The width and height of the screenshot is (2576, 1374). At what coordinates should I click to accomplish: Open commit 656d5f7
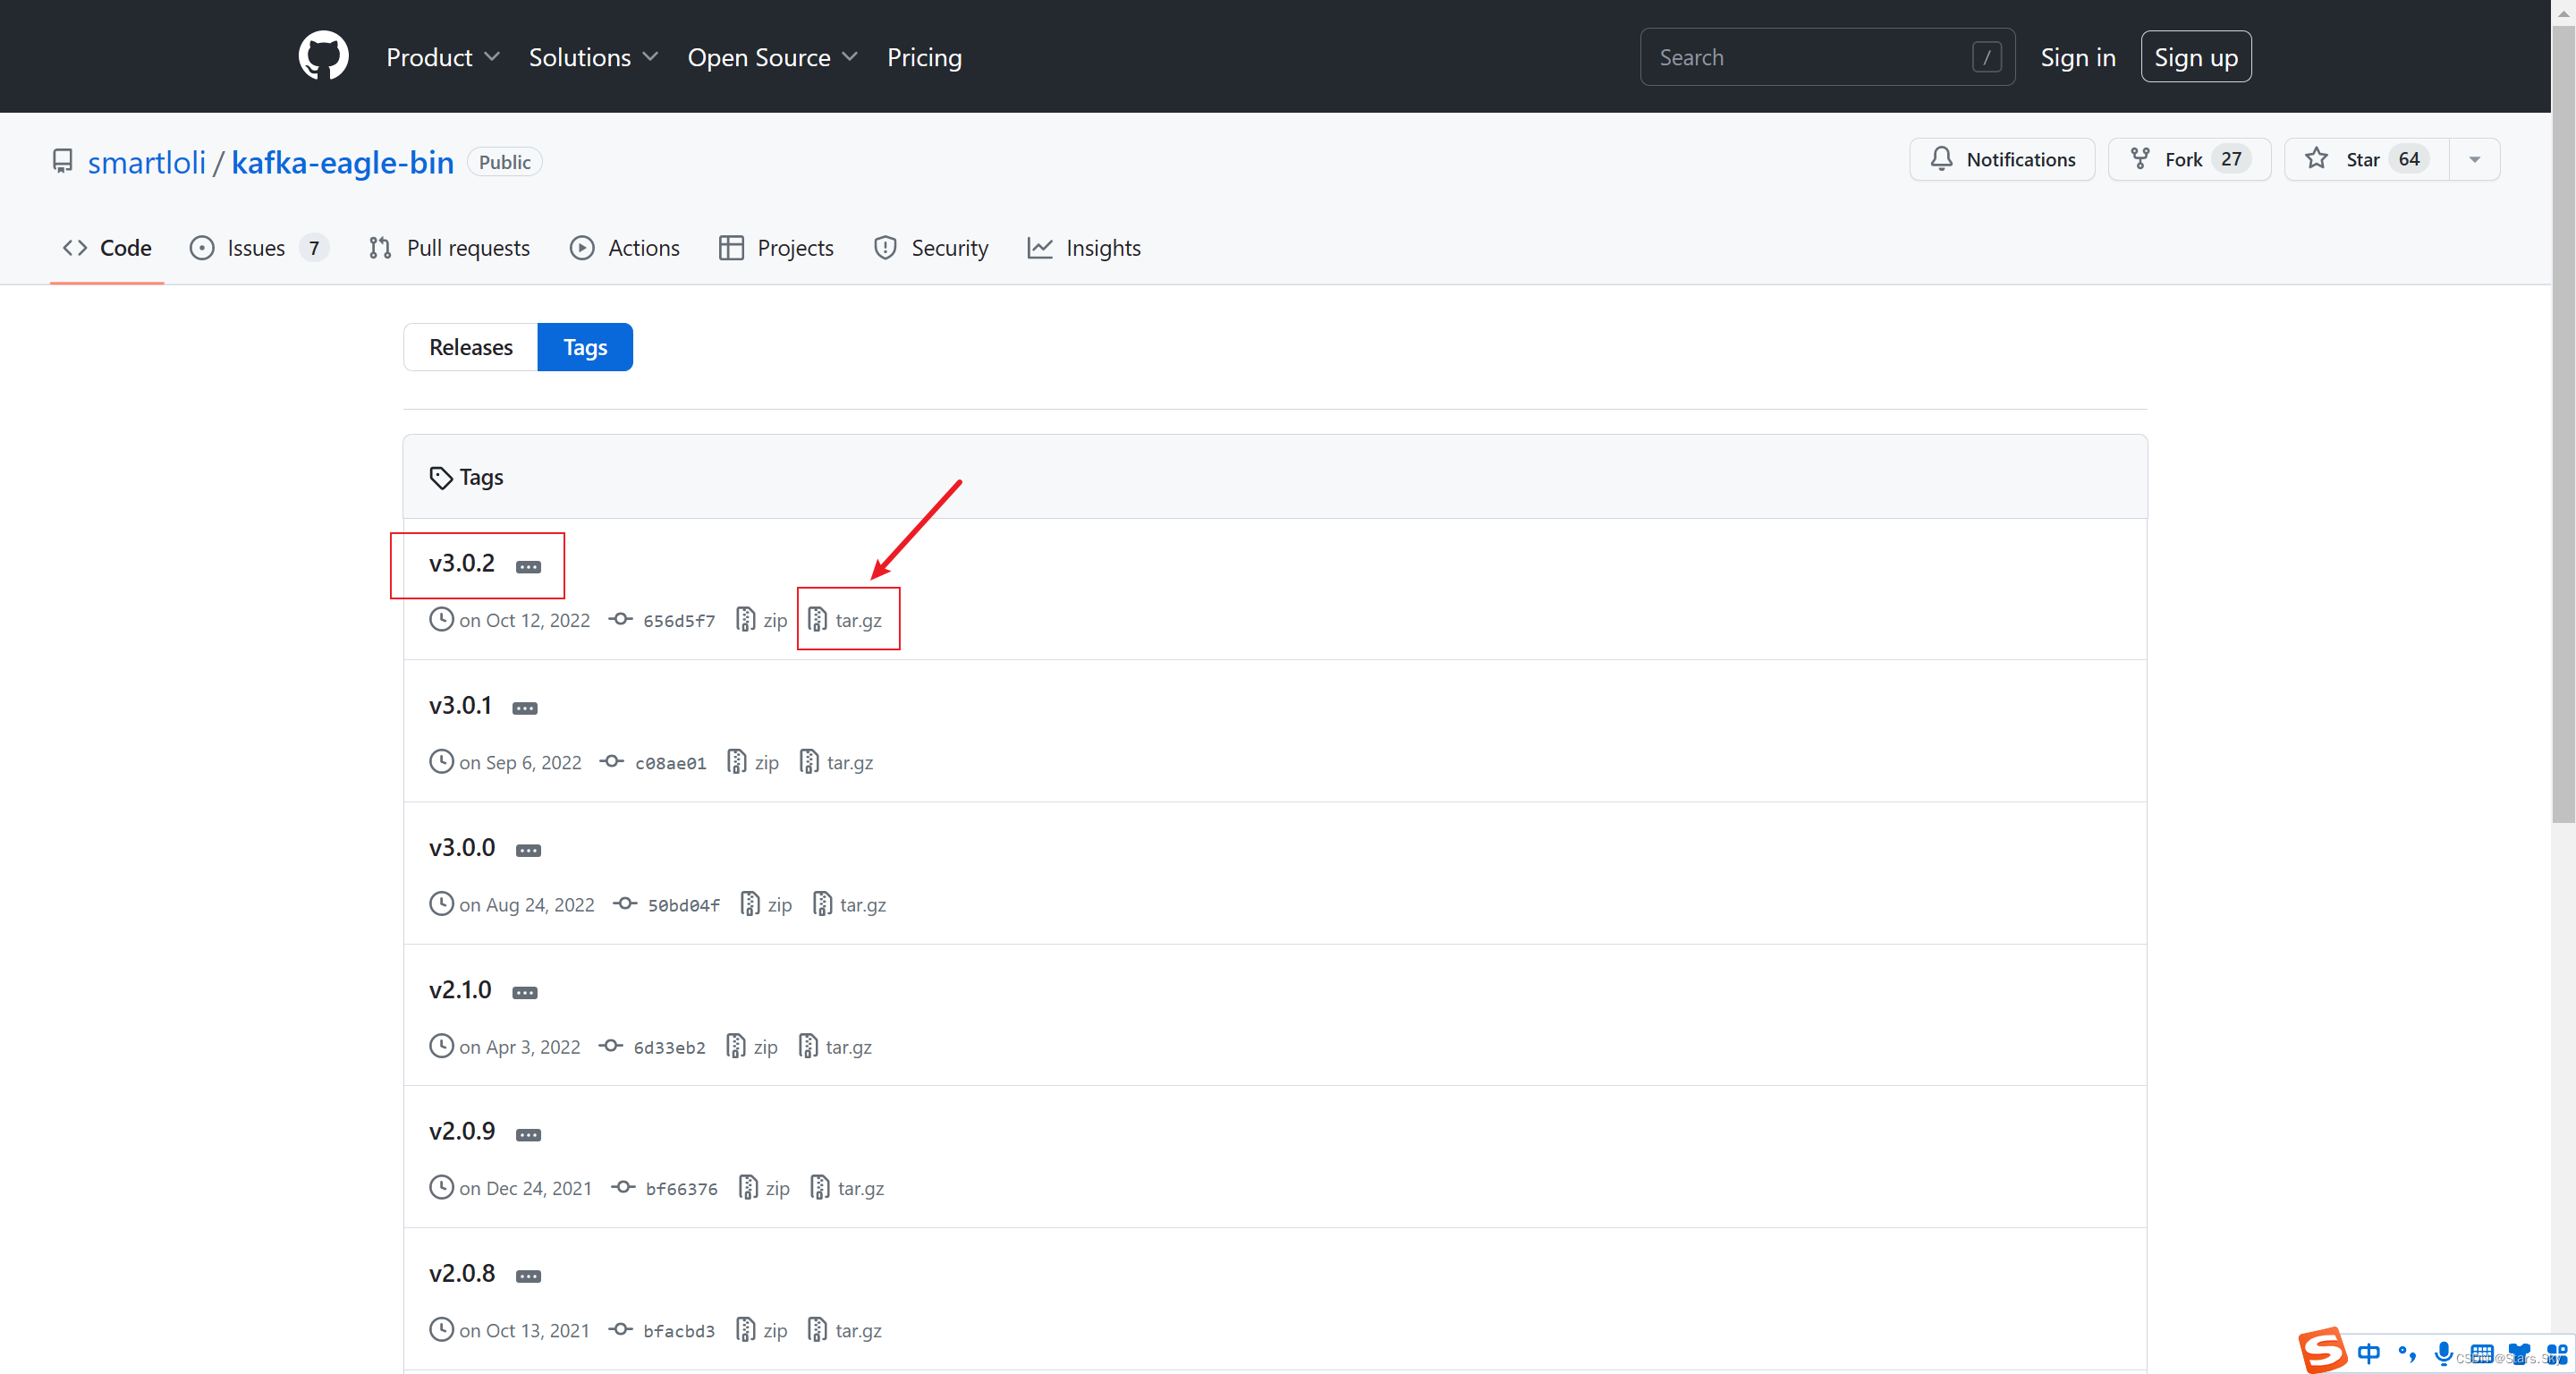pyautogui.click(x=679, y=621)
